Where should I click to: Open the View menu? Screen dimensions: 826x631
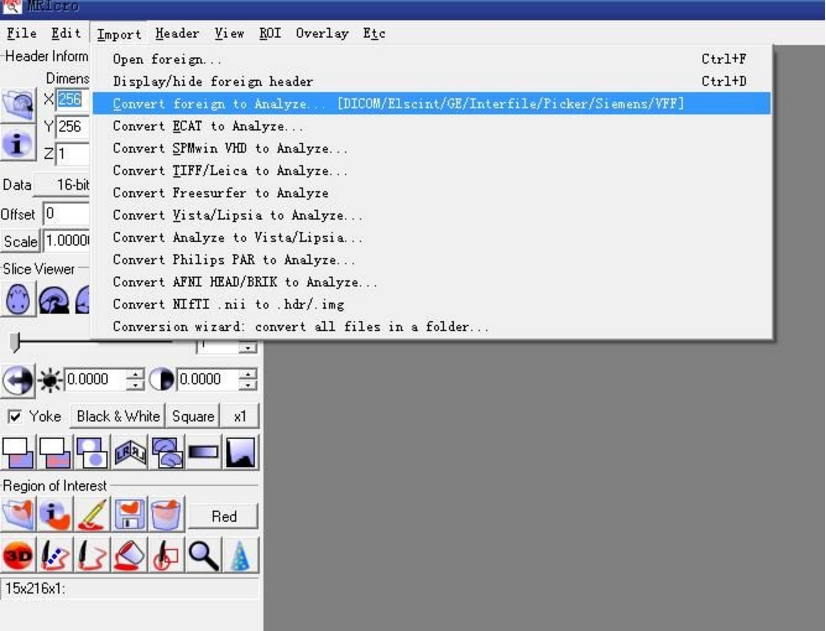pos(229,33)
